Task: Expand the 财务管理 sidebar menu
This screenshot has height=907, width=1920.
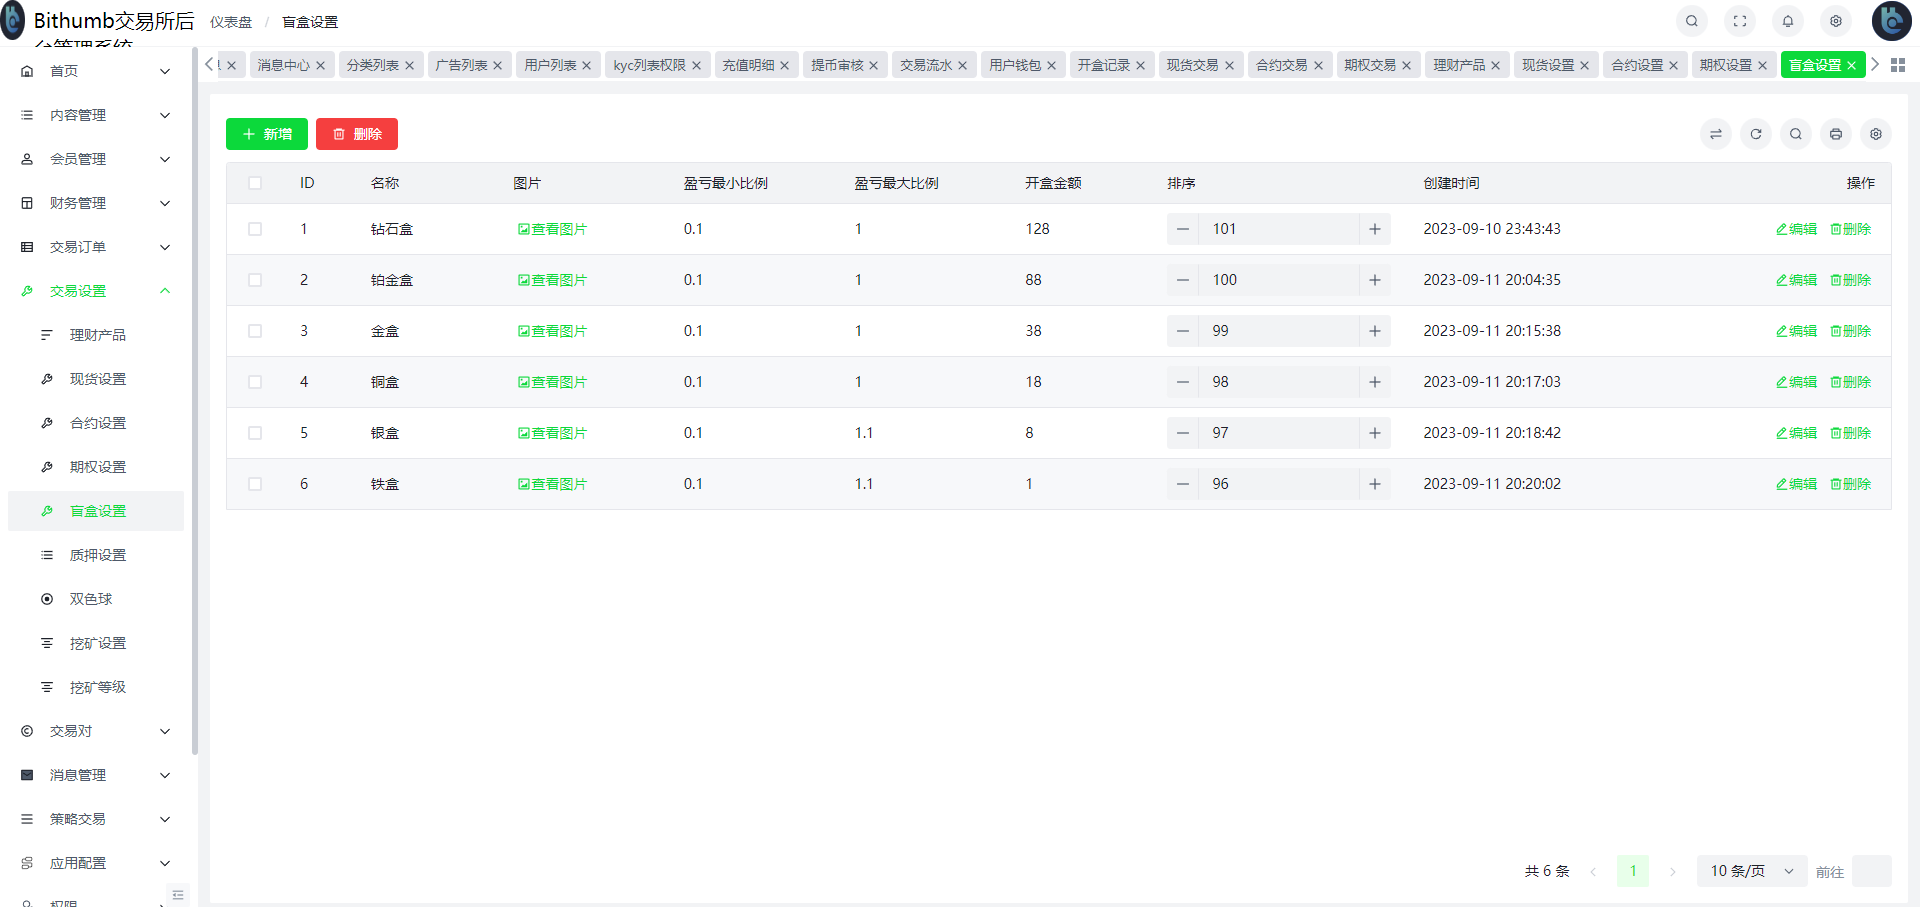Action: (x=96, y=203)
